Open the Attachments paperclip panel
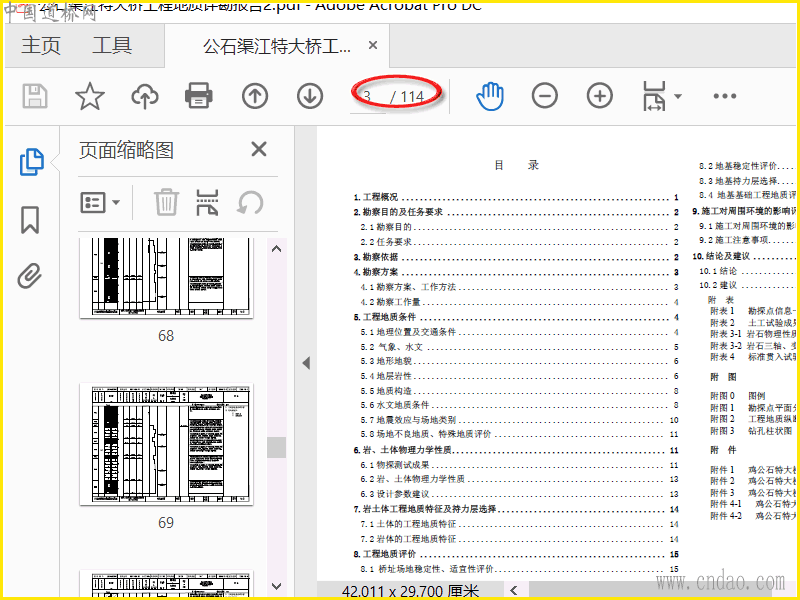 30,276
